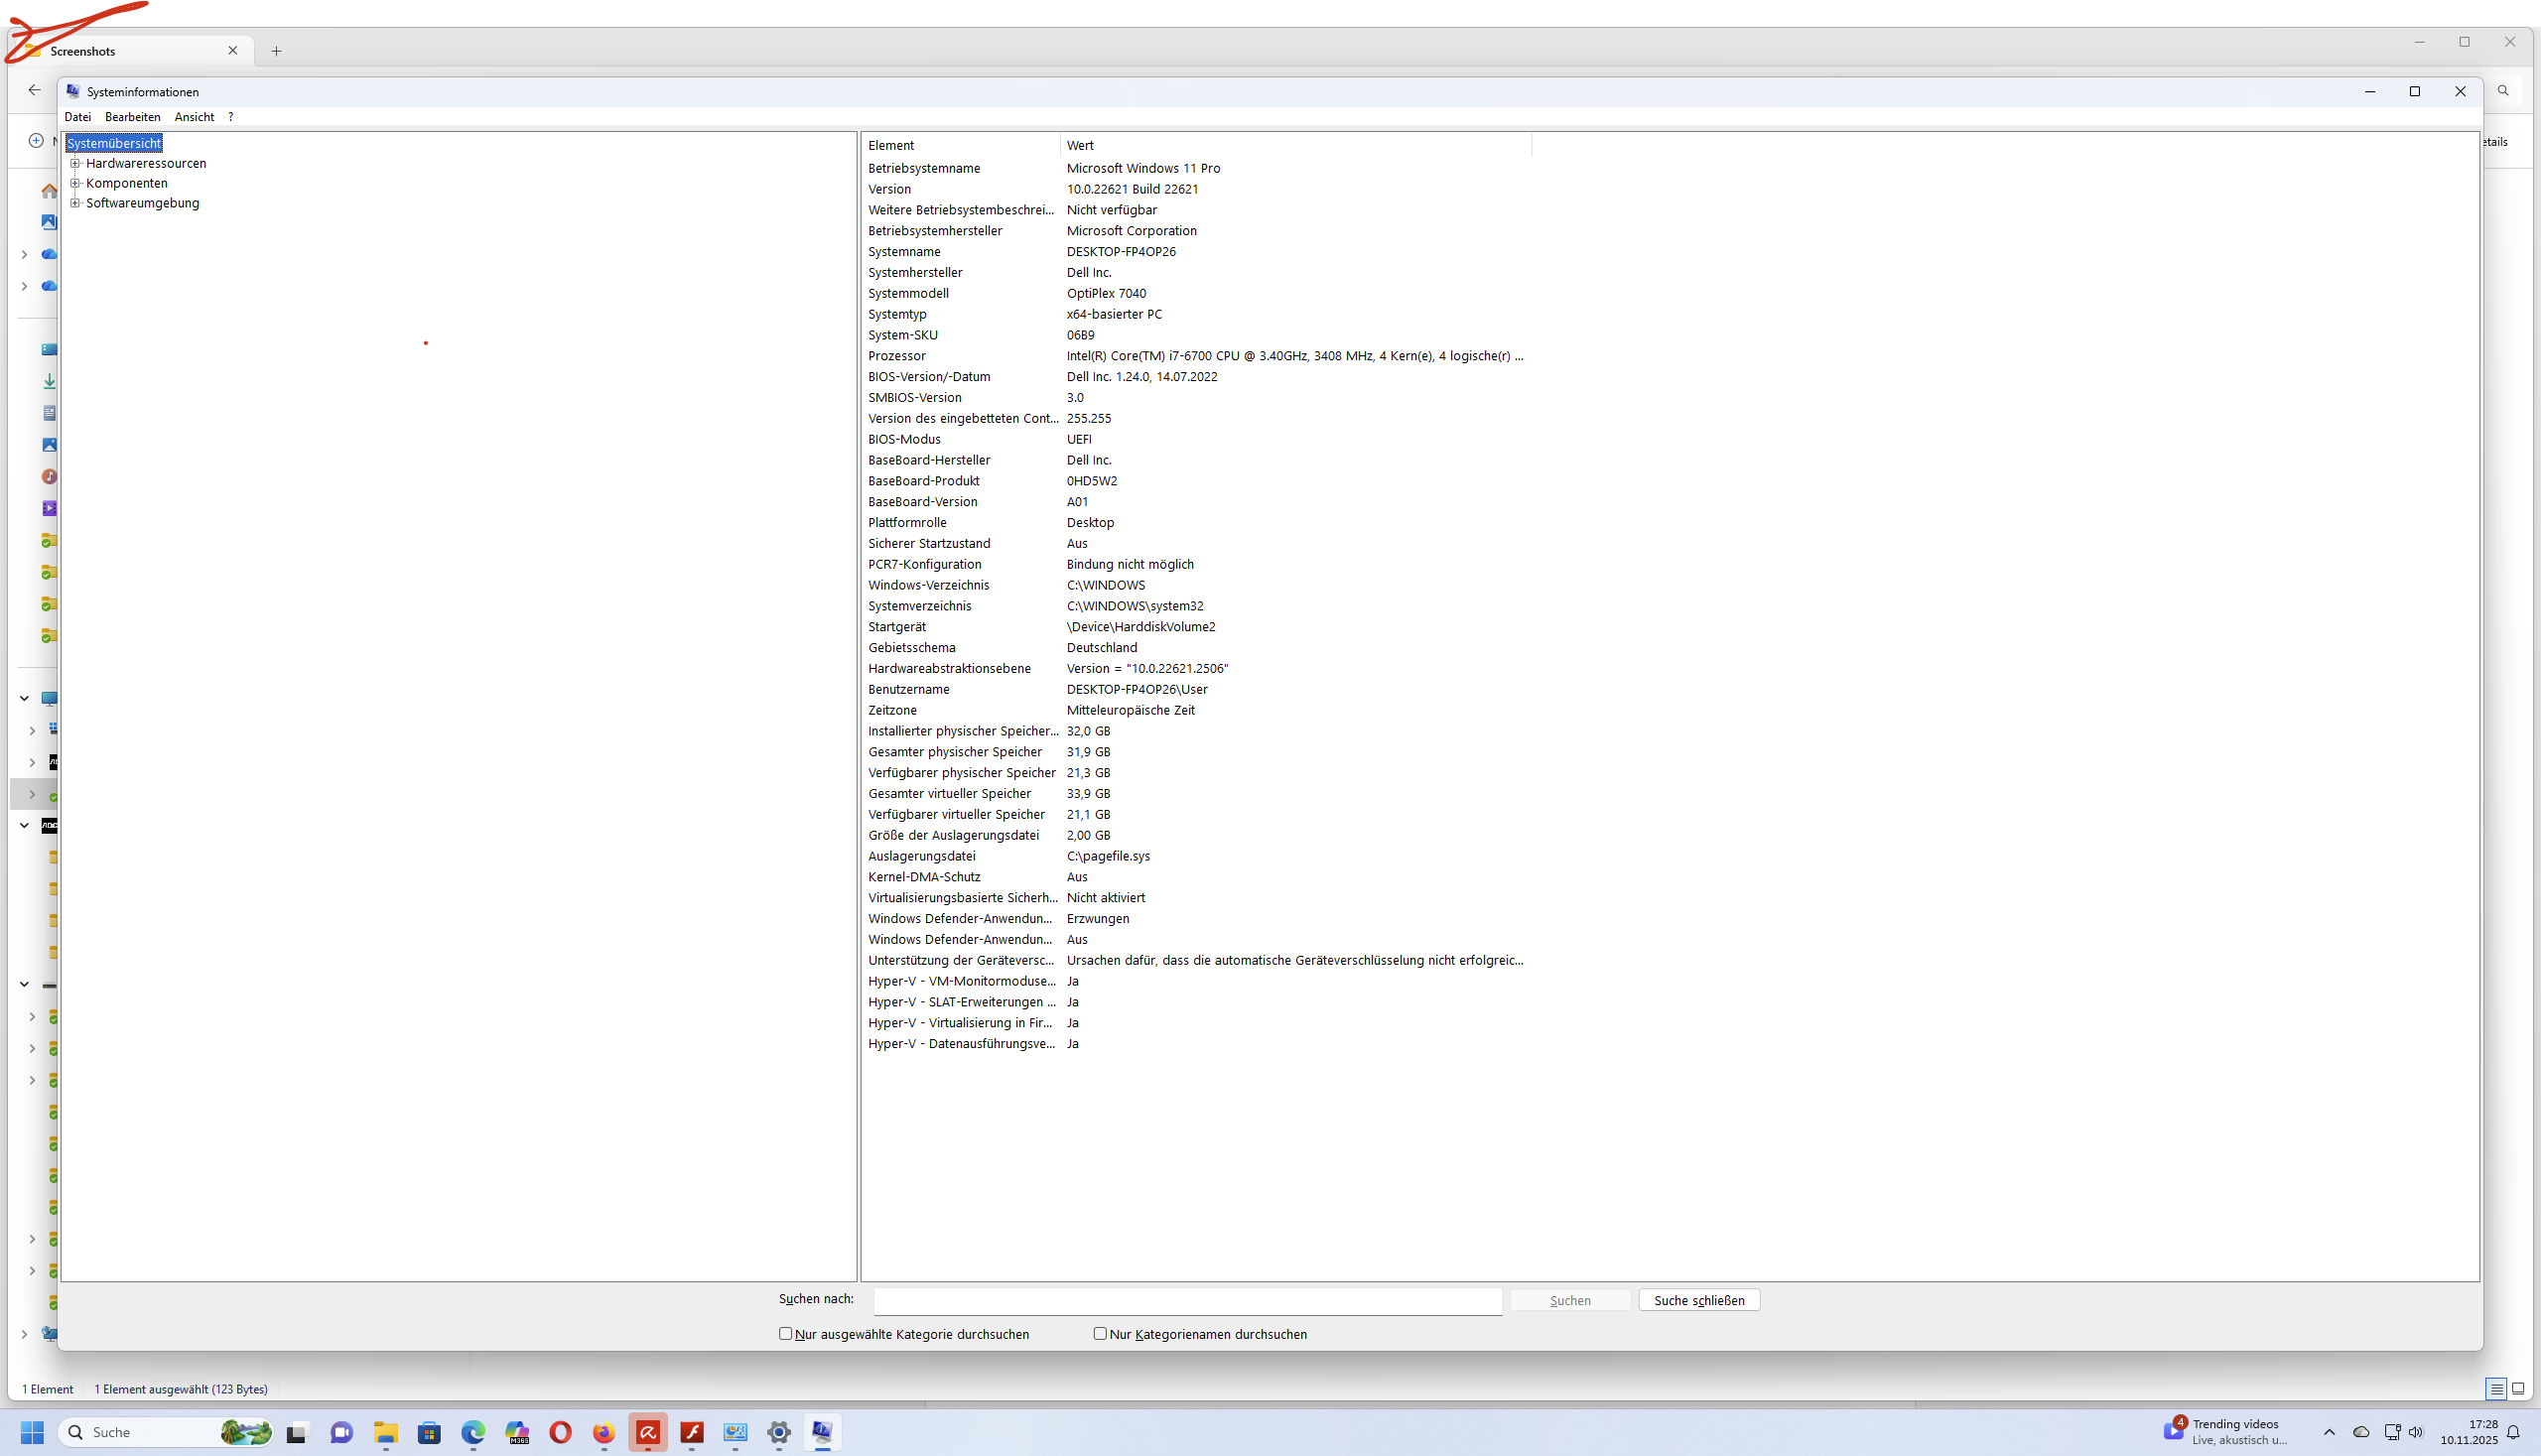Launch Opera browser from taskbar
The height and width of the screenshot is (1456, 2541).
point(561,1432)
